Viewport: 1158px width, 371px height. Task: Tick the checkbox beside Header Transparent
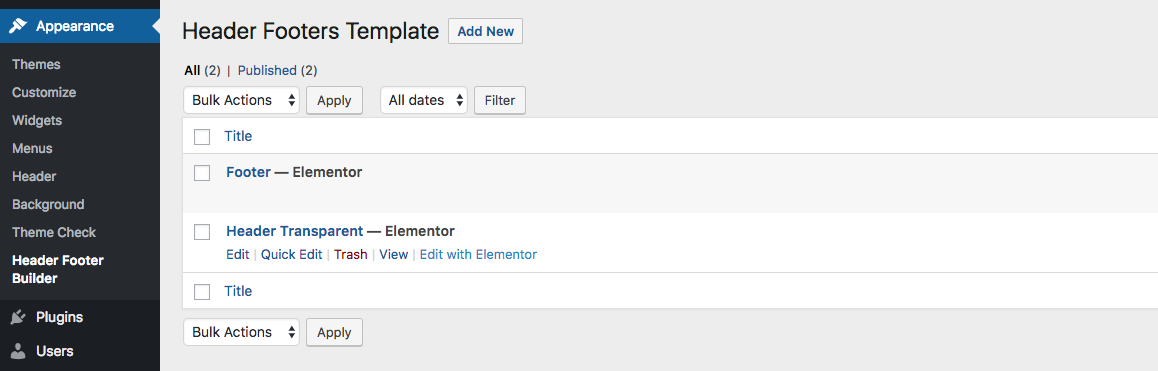tap(202, 231)
